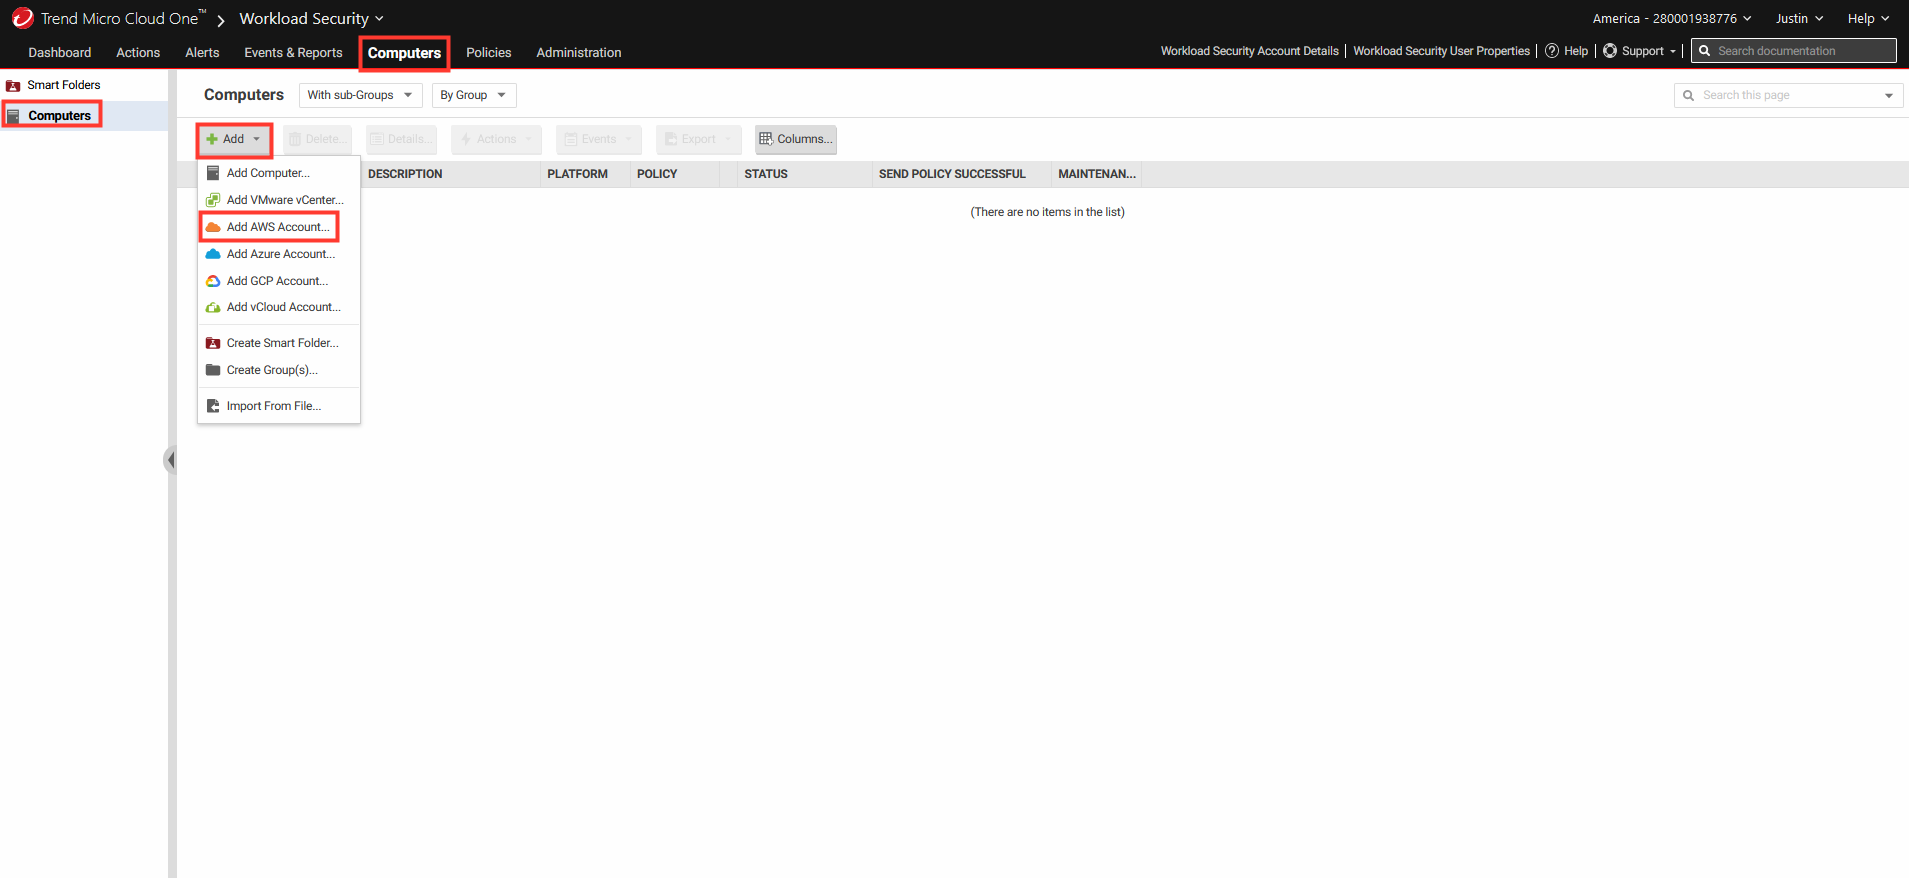Select the Computers tab
This screenshot has height=878, width=1909.
404,53
